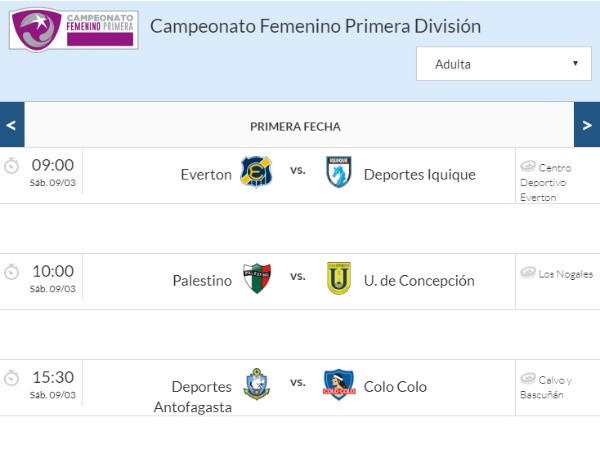The width and height of the screenshot is (600, 462).
Task: Click the stopwatch icon beside 15:30
Action: (x=11, y=378)
